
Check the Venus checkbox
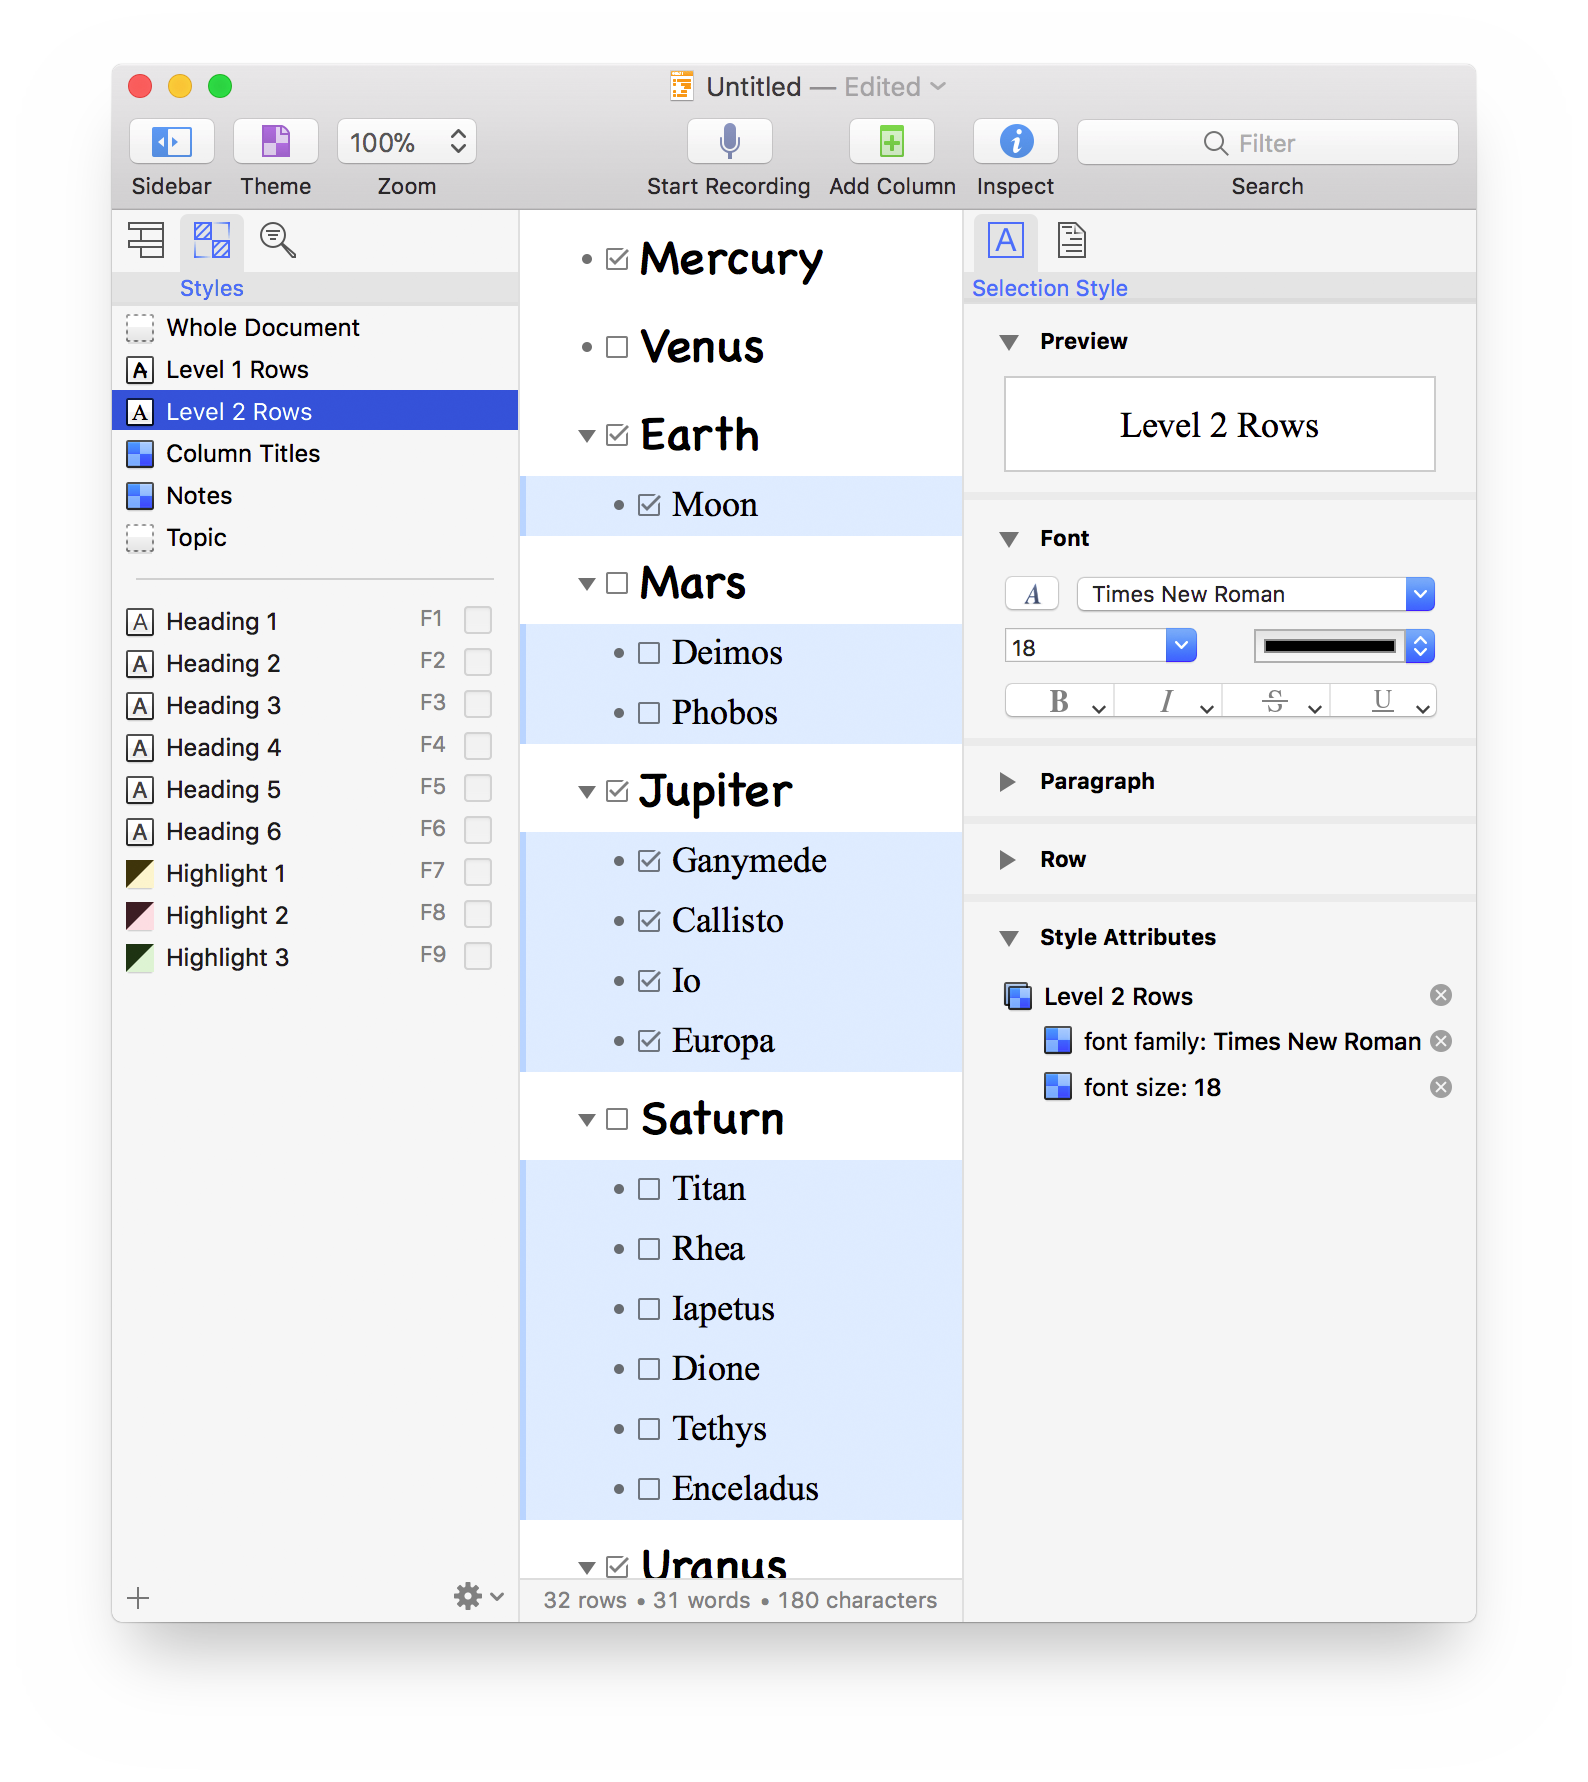618,347
